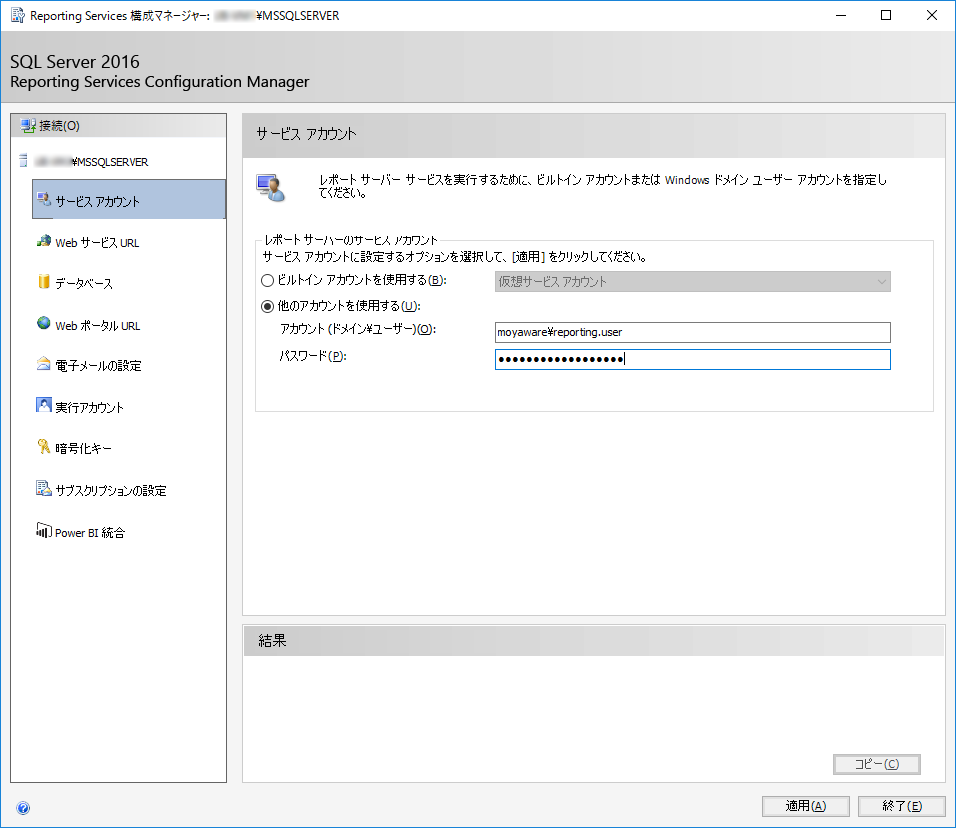Image resolution: width=956 pixels, height=828 pixels.
Task: Click the Web ポータル URL globe icon
Action: (43, 323)
